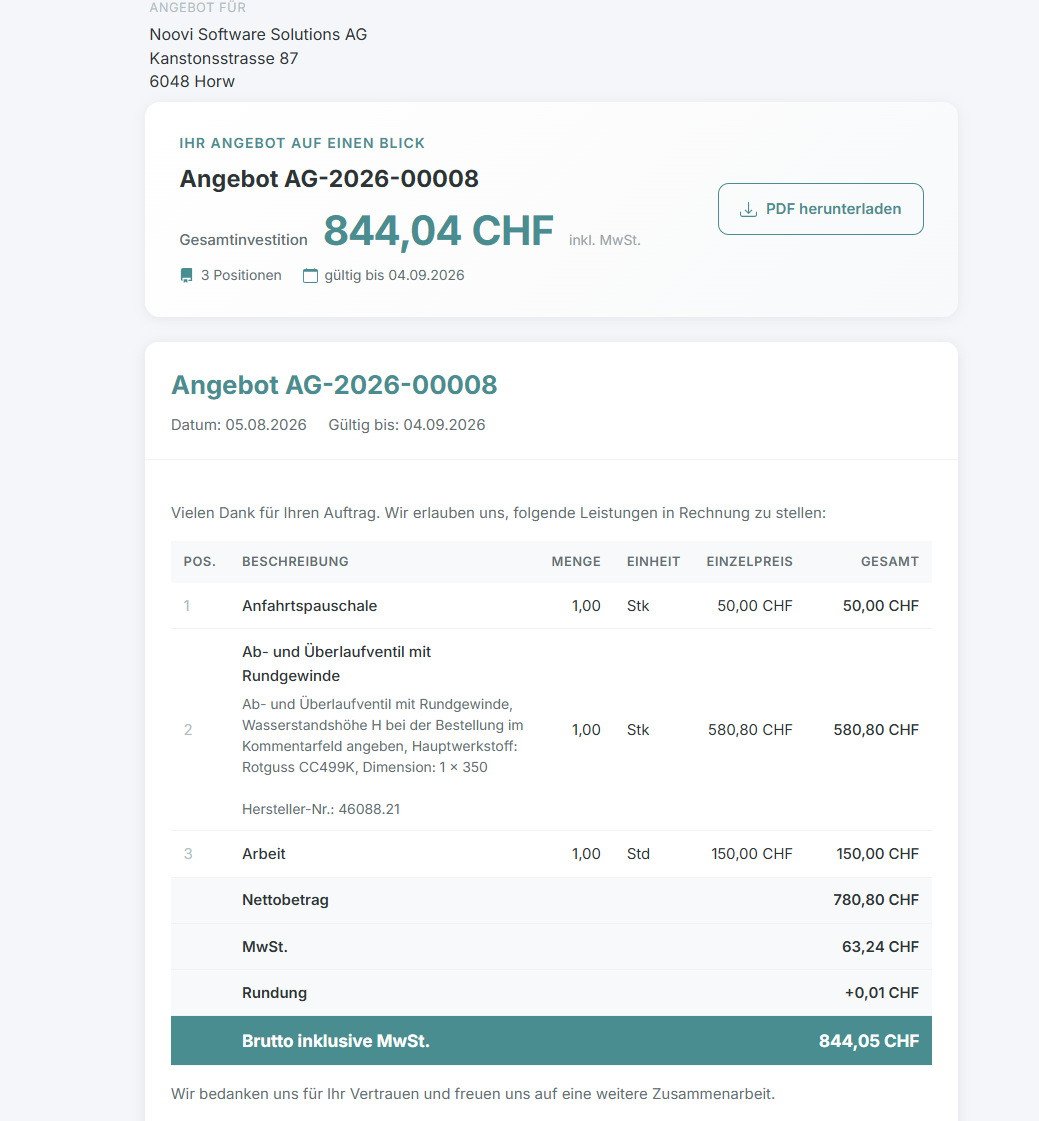Select the Arbeit position row
This screenshot has height=1121, width=1039.
[551, 854]
